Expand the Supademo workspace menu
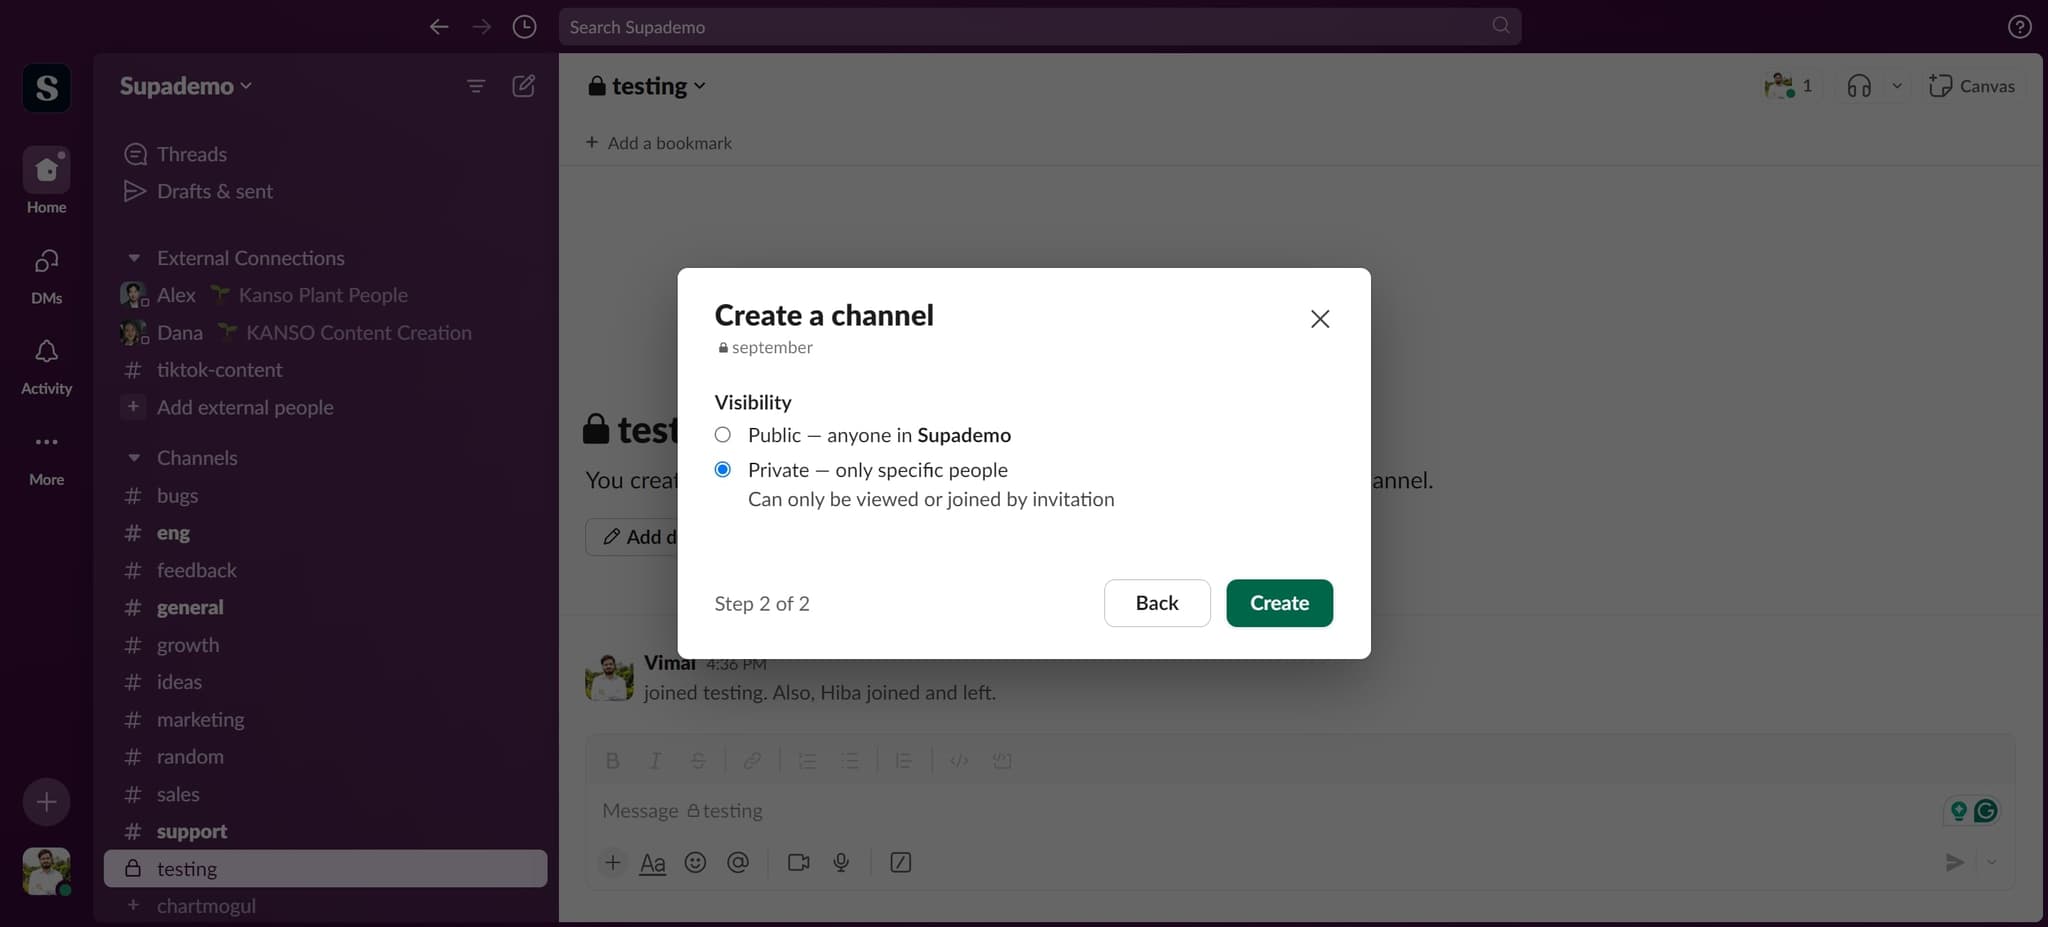This screenshot has width=2048, height=927. (x=184, y=86)
